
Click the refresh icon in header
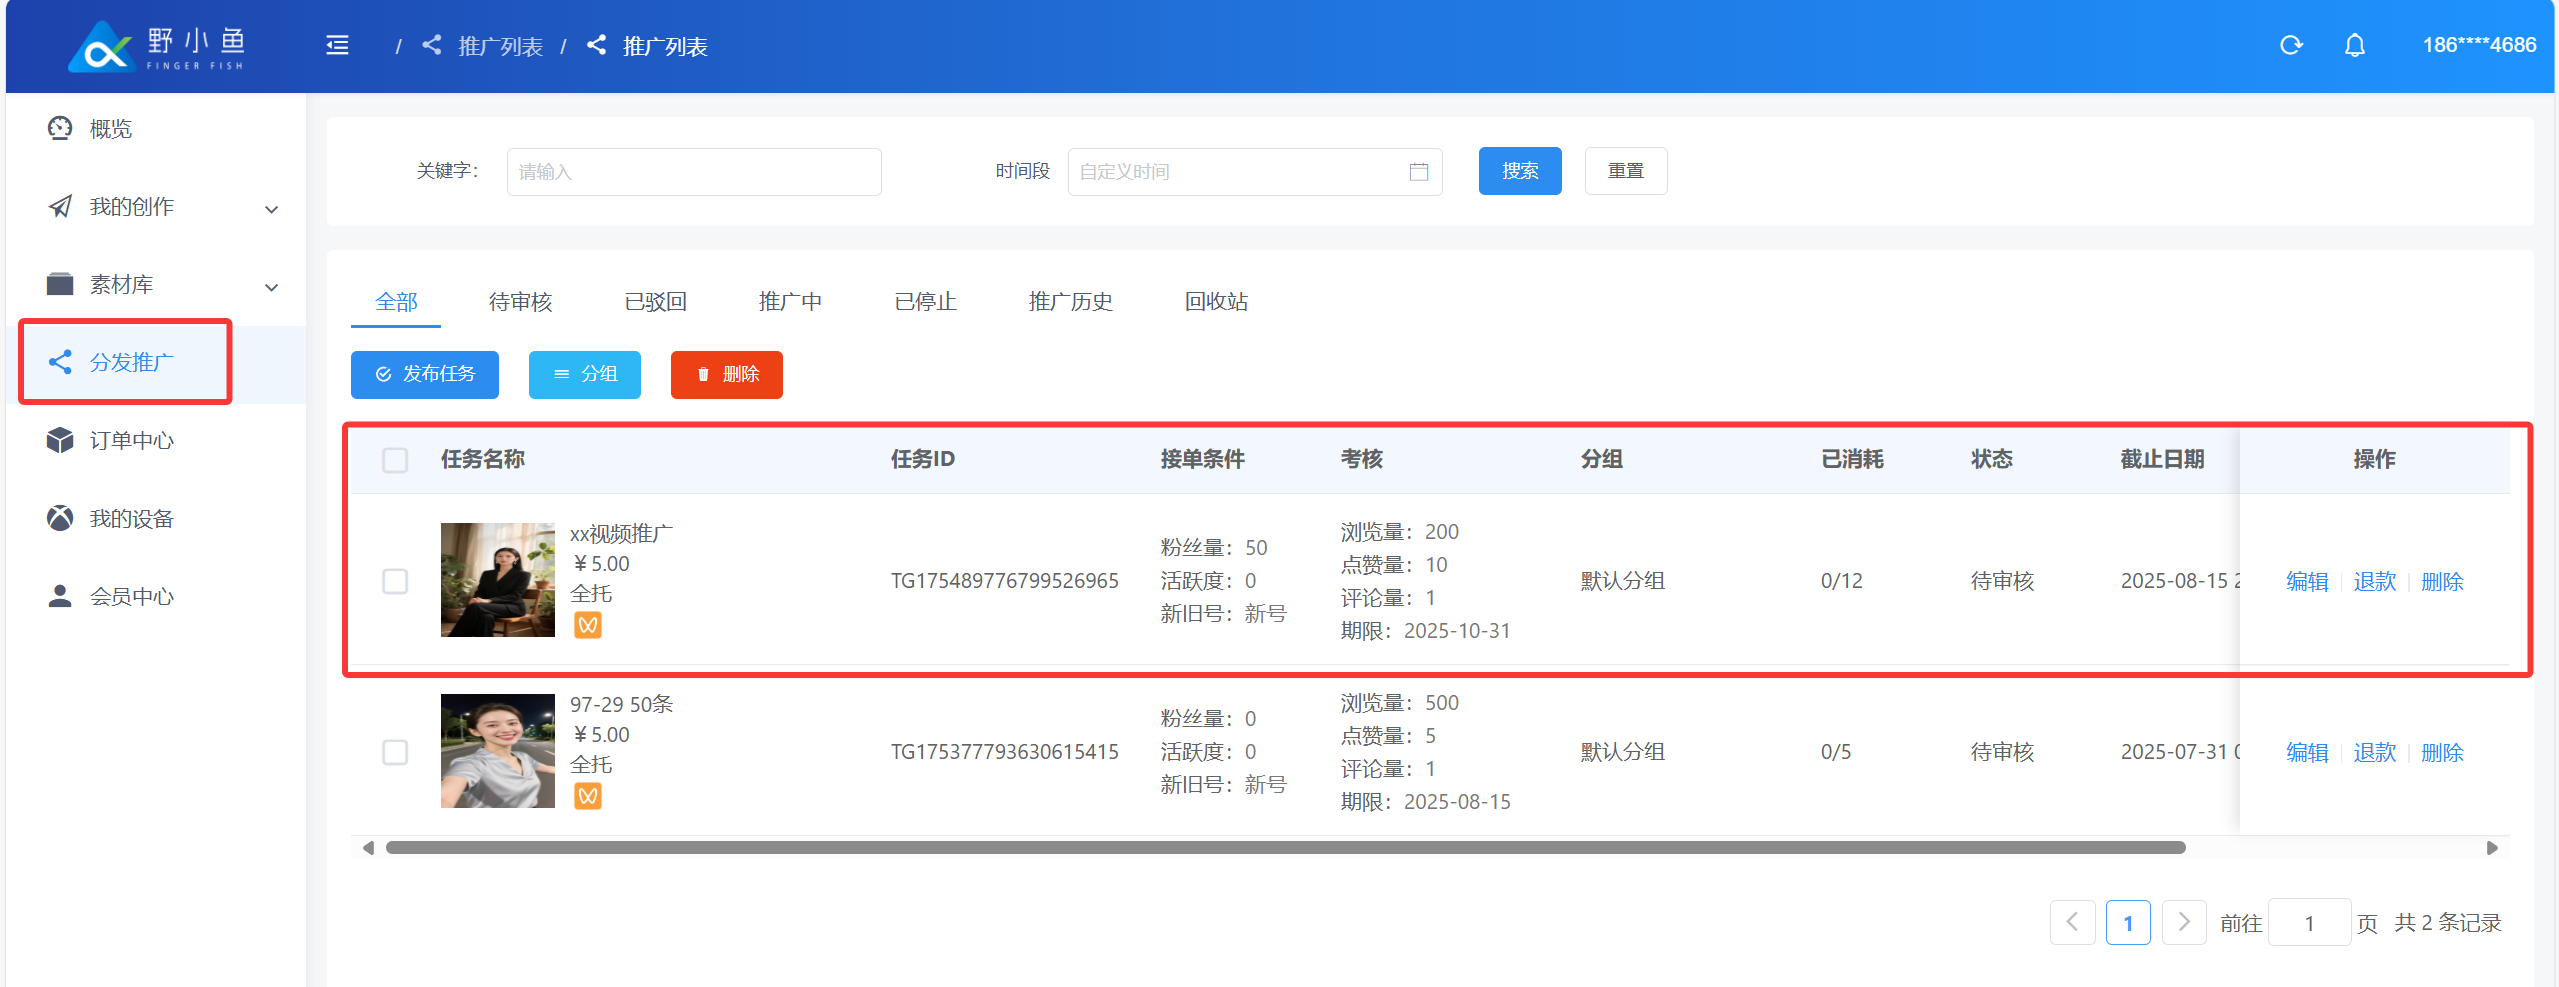(x=2290, y=46)
